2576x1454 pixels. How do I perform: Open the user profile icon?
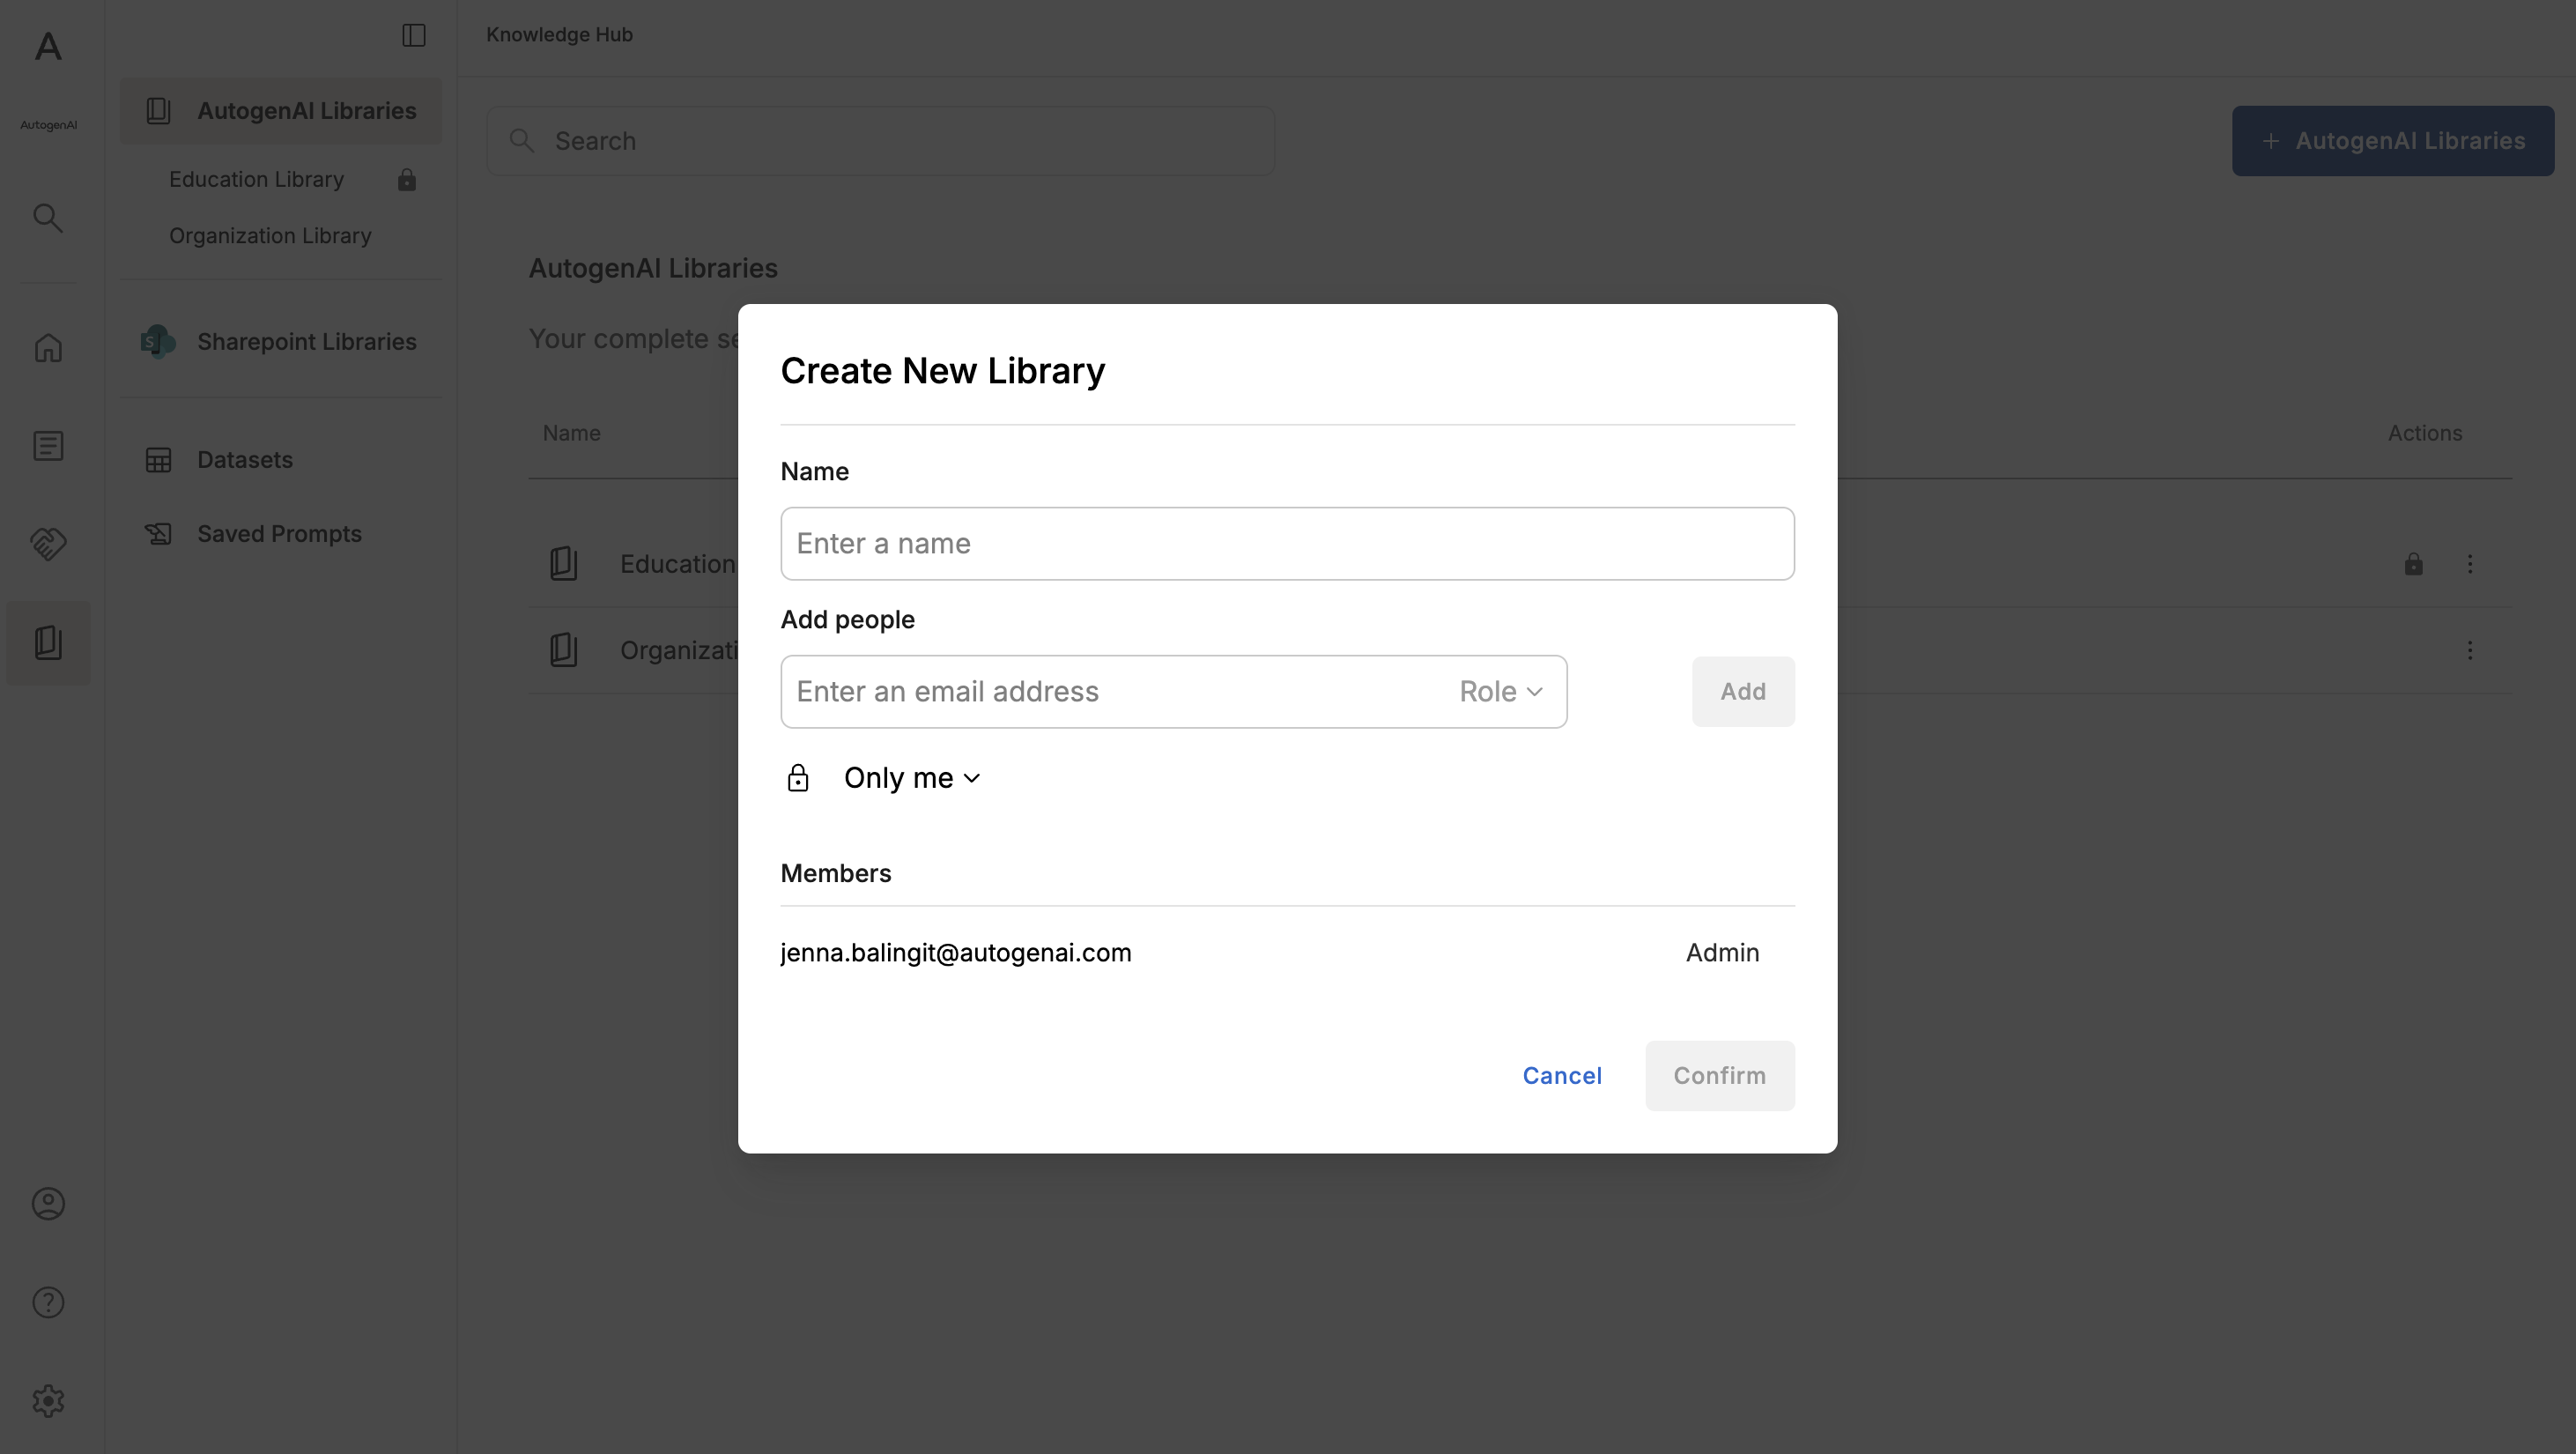pyautogui.click(x=48, y=1204)
